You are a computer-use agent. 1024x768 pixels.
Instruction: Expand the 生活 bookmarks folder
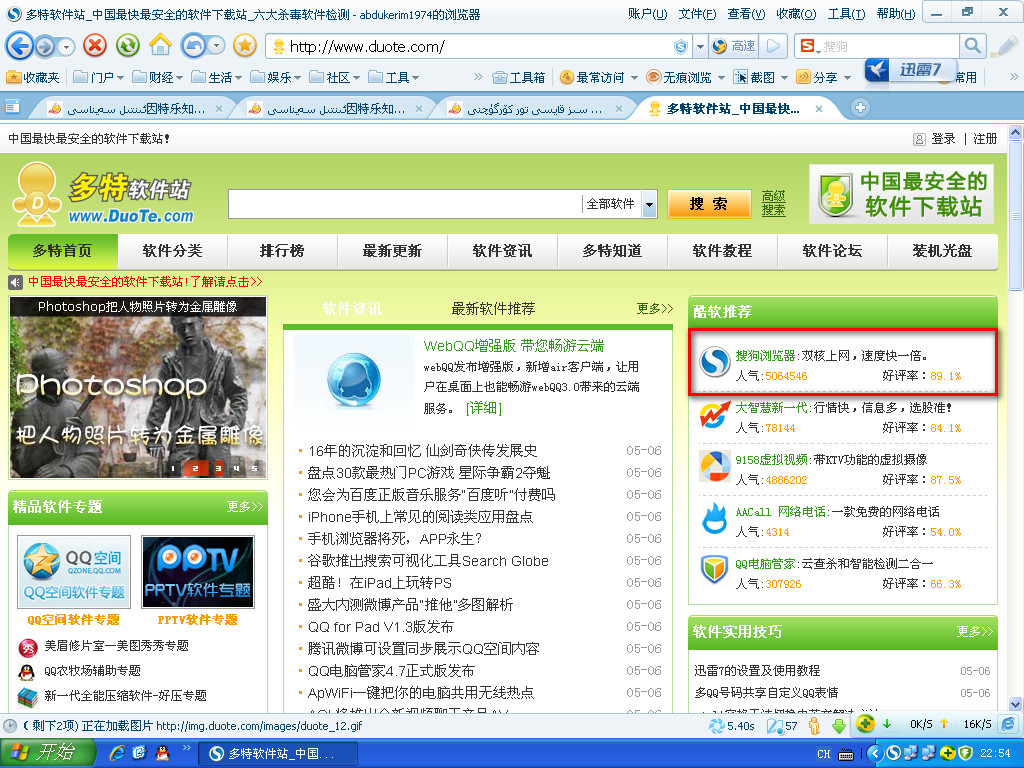(216, 78)
